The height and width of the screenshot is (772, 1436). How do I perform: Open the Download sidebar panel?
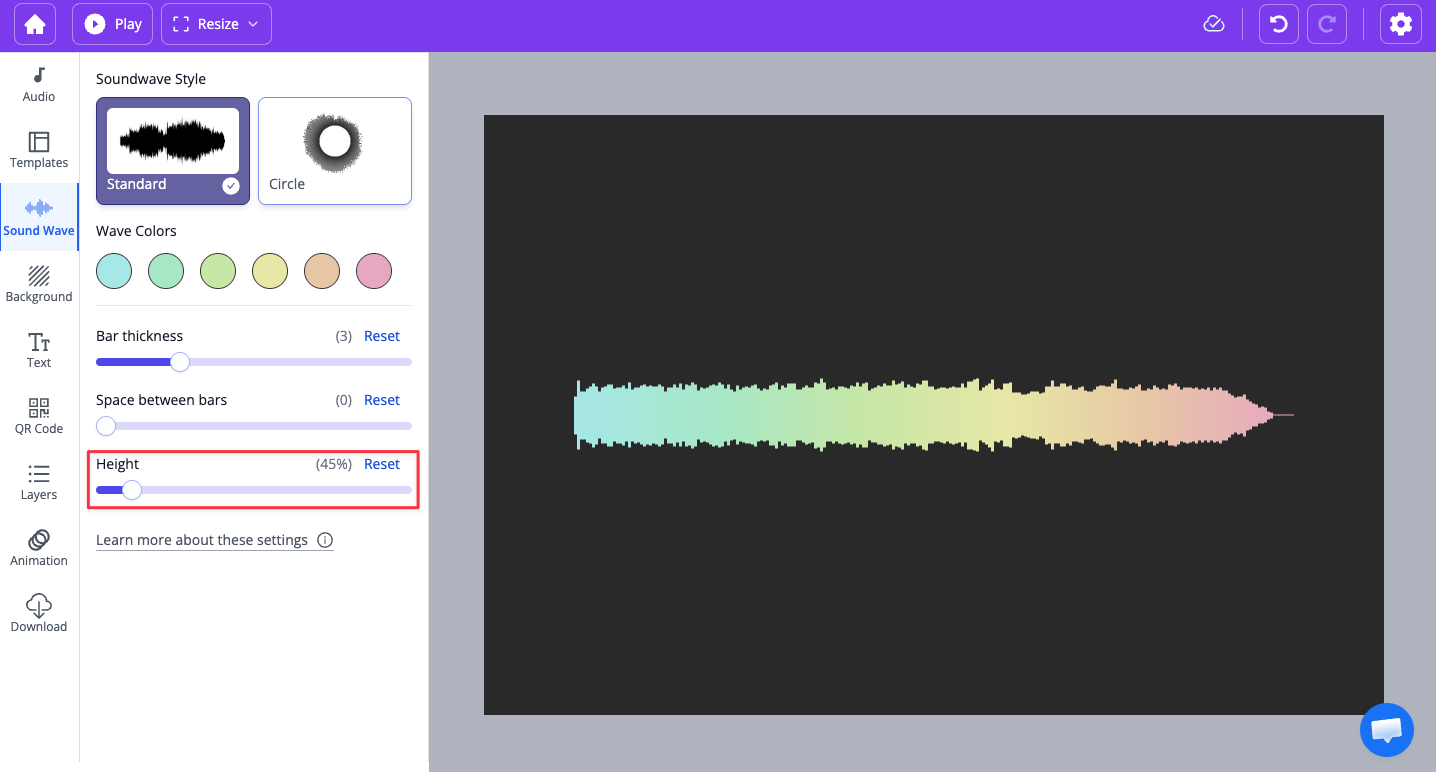[39, 614]
